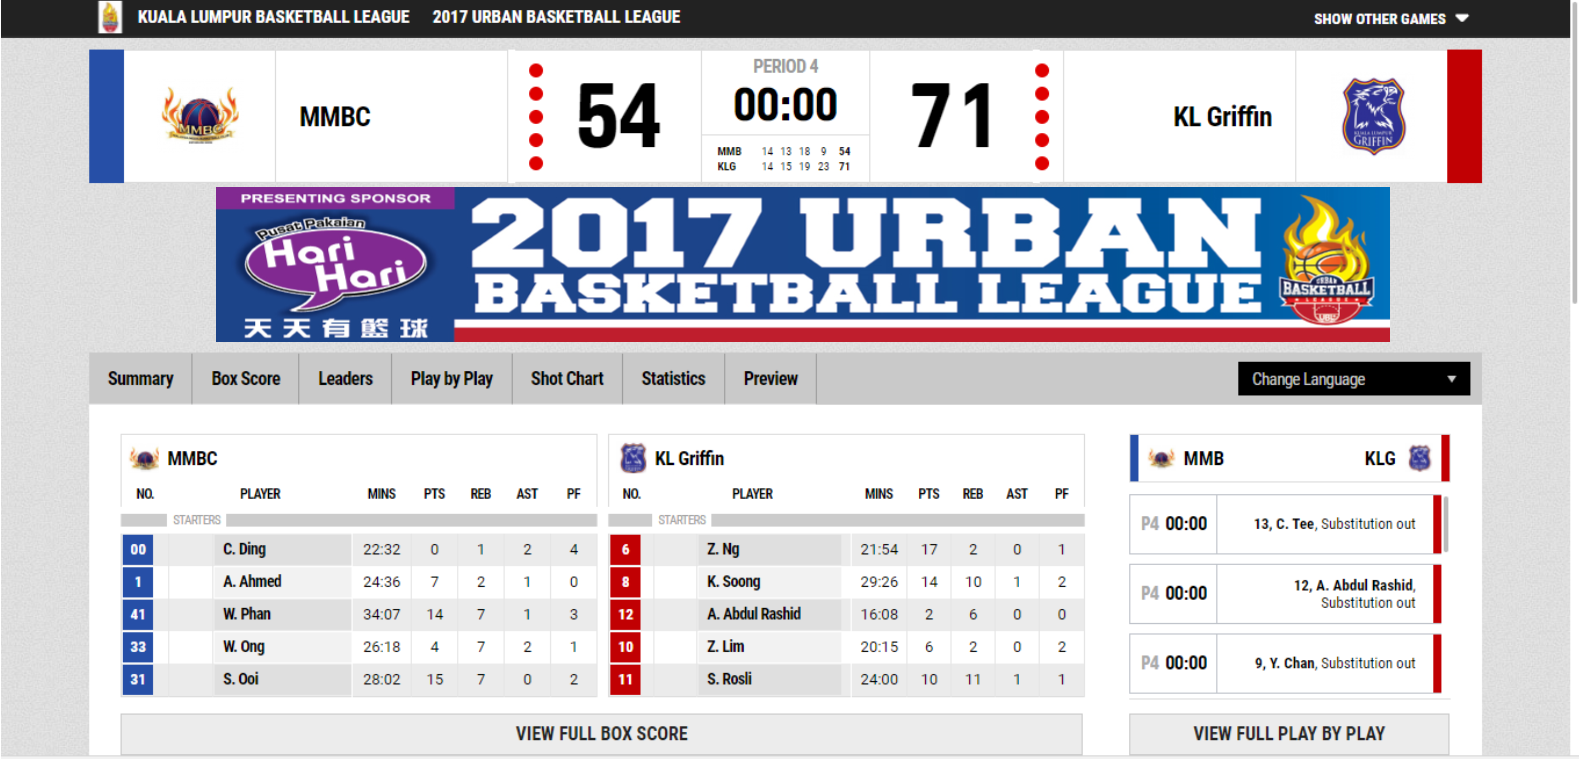
Task: Select player S. Rosli
Action: [x=729, y=679]
